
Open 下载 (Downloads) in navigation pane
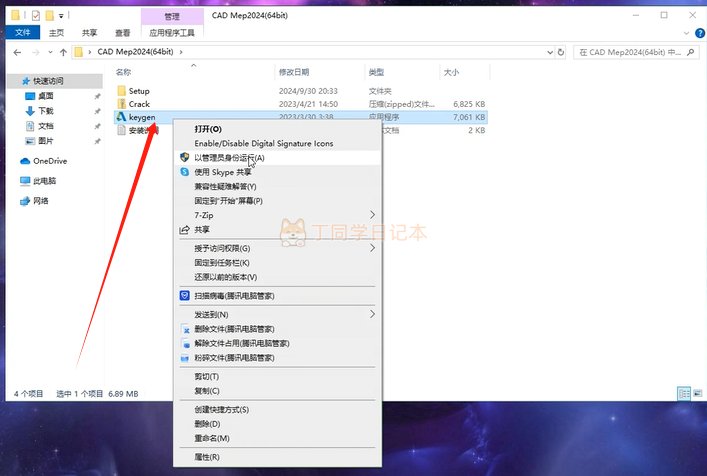tap(46, 111)
